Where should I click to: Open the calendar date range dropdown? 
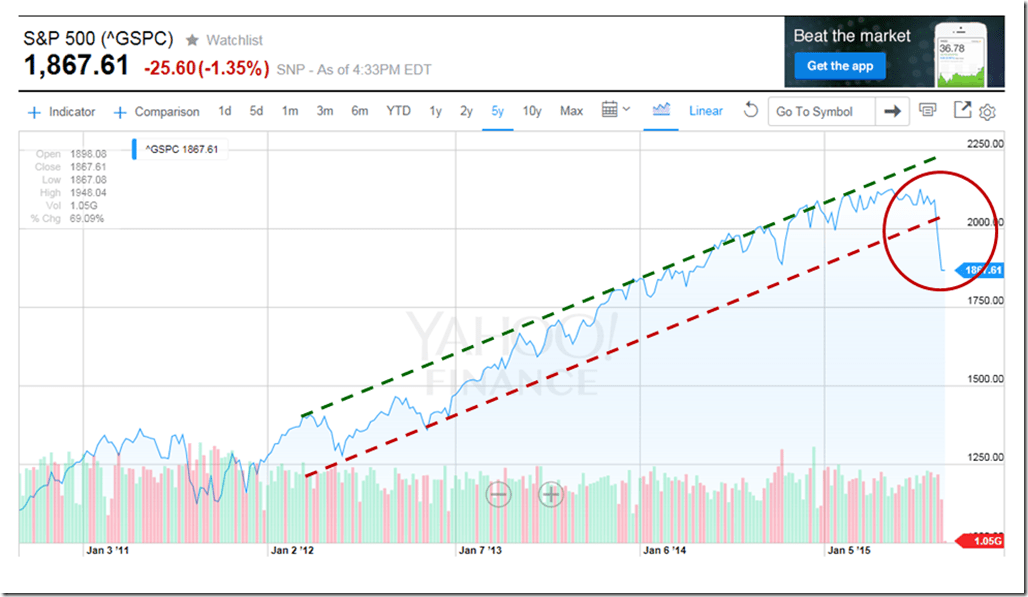coord(616,110)
